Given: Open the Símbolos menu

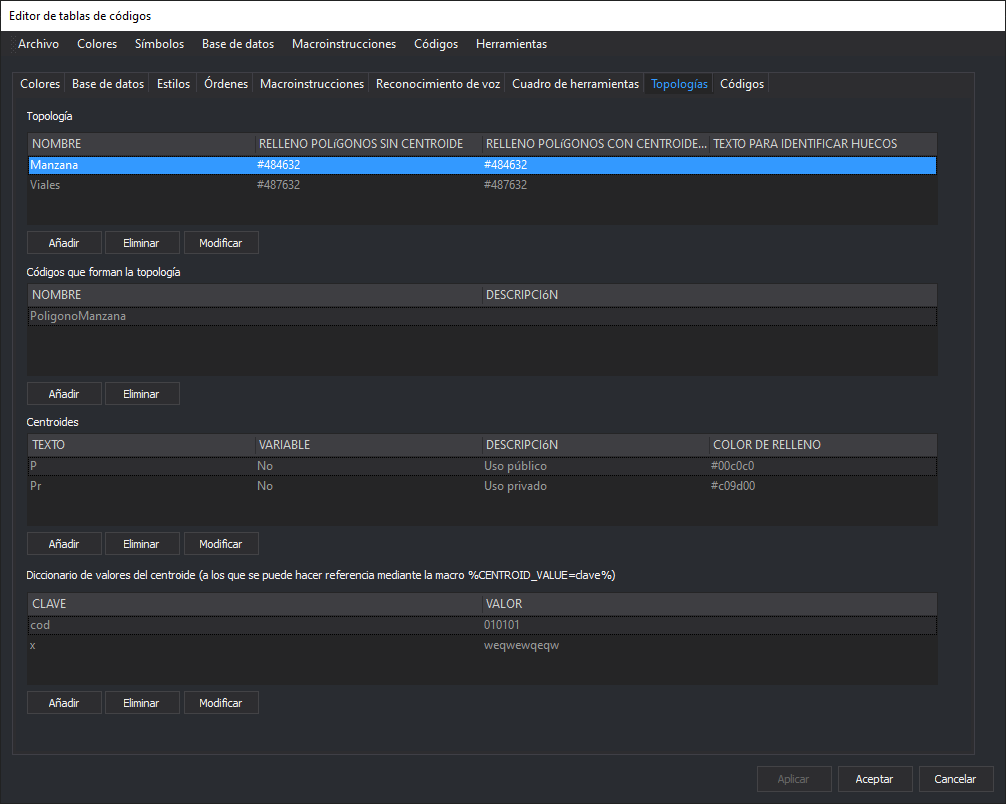Looking at the screenshot, I should point(159,44).
